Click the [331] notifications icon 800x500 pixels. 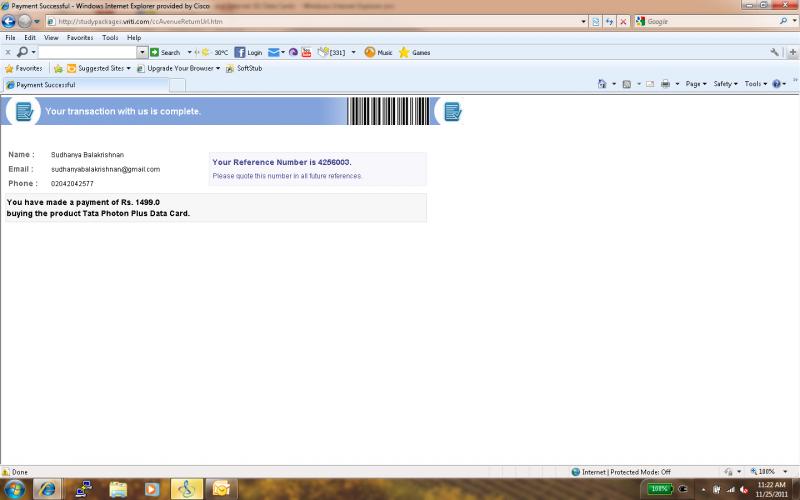pos(331,52)
